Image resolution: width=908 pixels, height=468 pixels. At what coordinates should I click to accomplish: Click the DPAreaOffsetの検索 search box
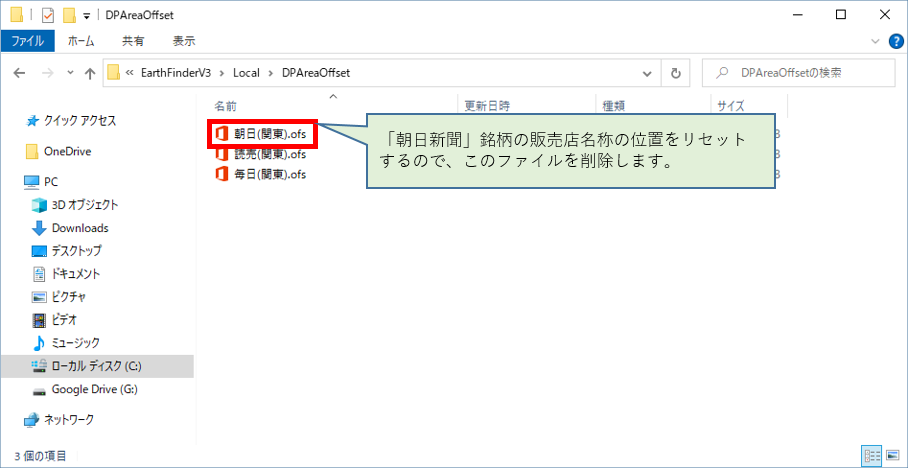coord(798,74)
